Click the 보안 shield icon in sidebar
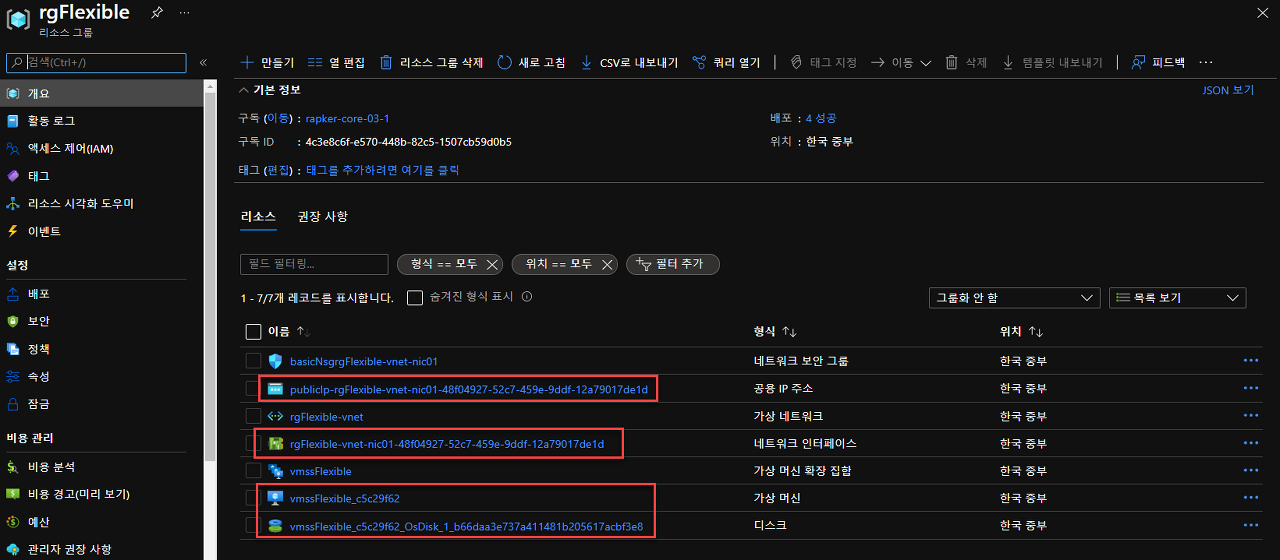Screen dimensions: 1280x560 [13, 321]
